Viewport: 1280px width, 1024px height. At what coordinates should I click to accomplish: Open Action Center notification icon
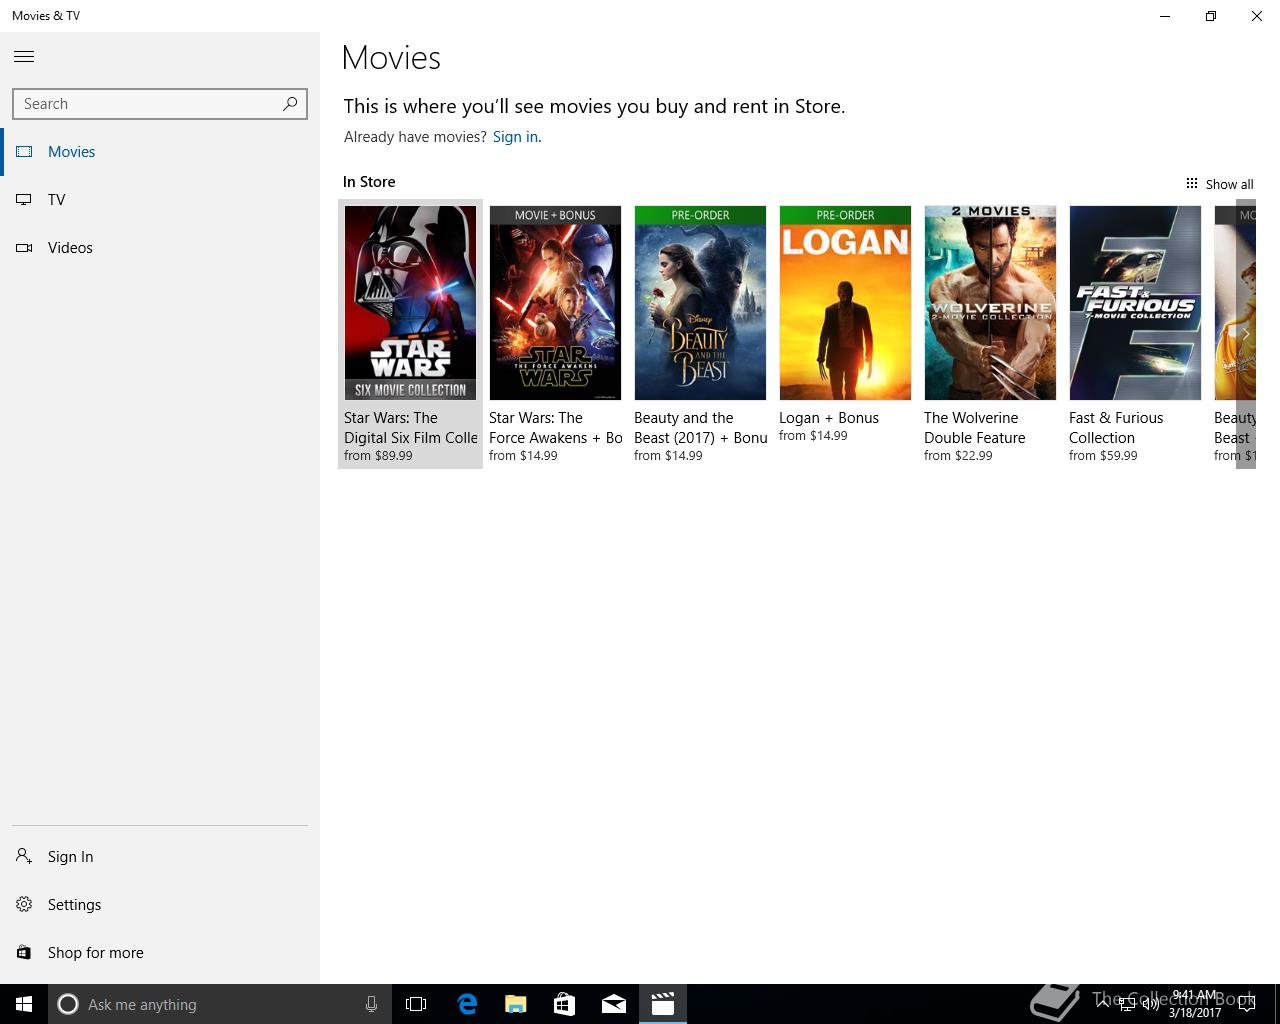pyautogui.click(x=1247, y=1004)
